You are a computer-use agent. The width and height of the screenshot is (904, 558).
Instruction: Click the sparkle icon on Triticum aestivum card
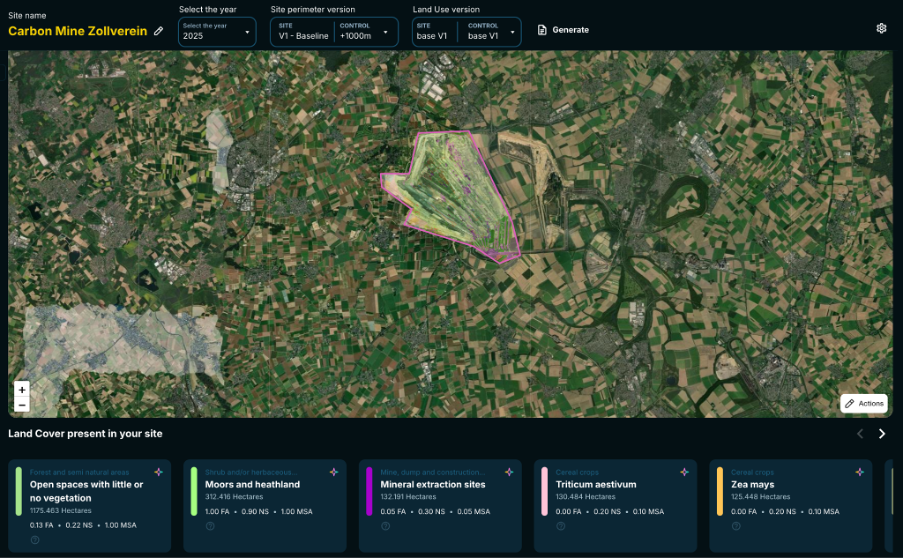click(684, 472)
